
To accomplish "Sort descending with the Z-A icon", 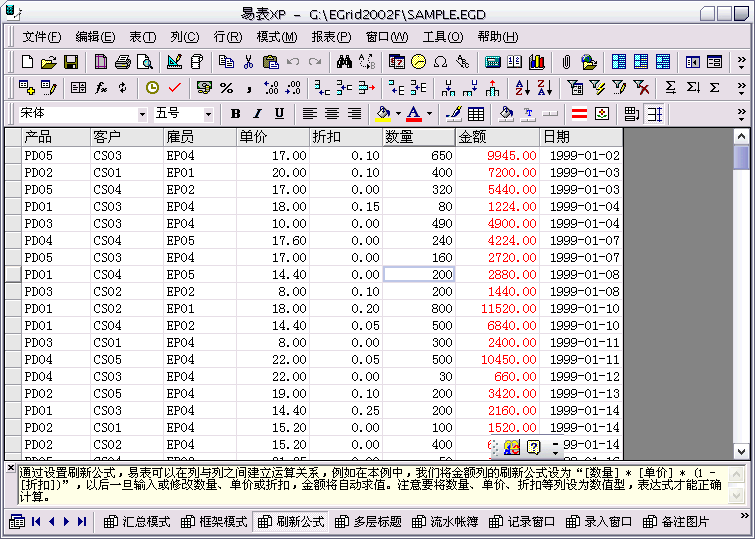I will pos(545,88).
